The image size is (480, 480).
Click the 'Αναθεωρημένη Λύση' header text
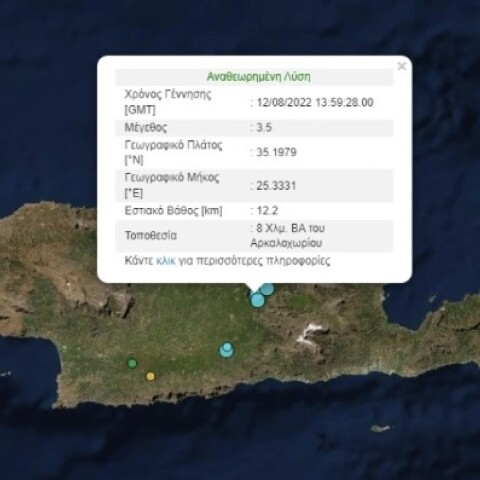click(258, 77)
